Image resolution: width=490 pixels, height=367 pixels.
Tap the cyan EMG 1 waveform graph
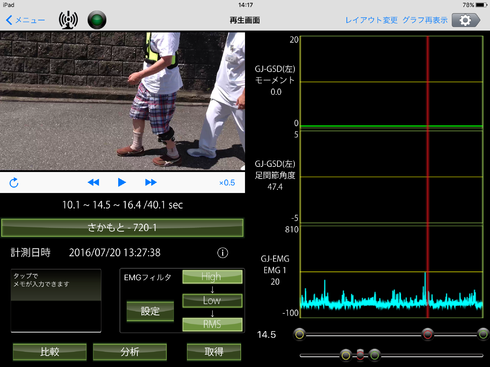point(392,272)
